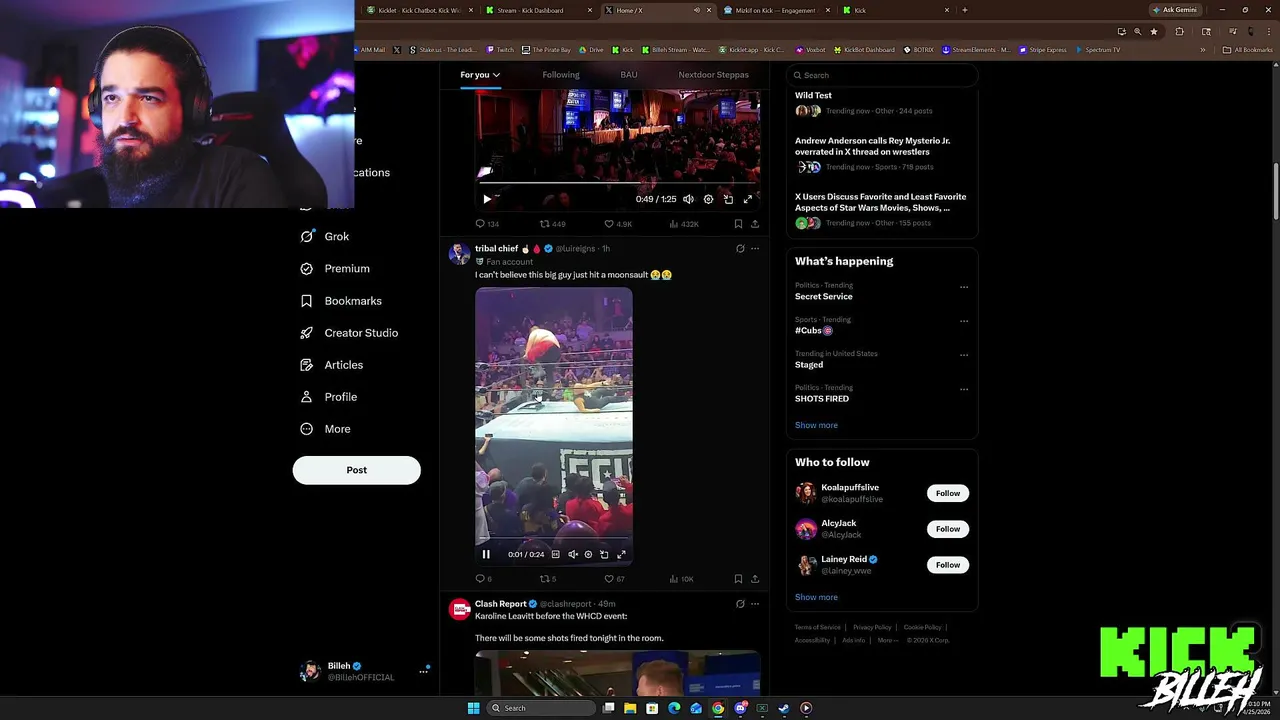1280x720 pixels.
Task: Like the post with 4.9K likes
Action: point(618,224)
